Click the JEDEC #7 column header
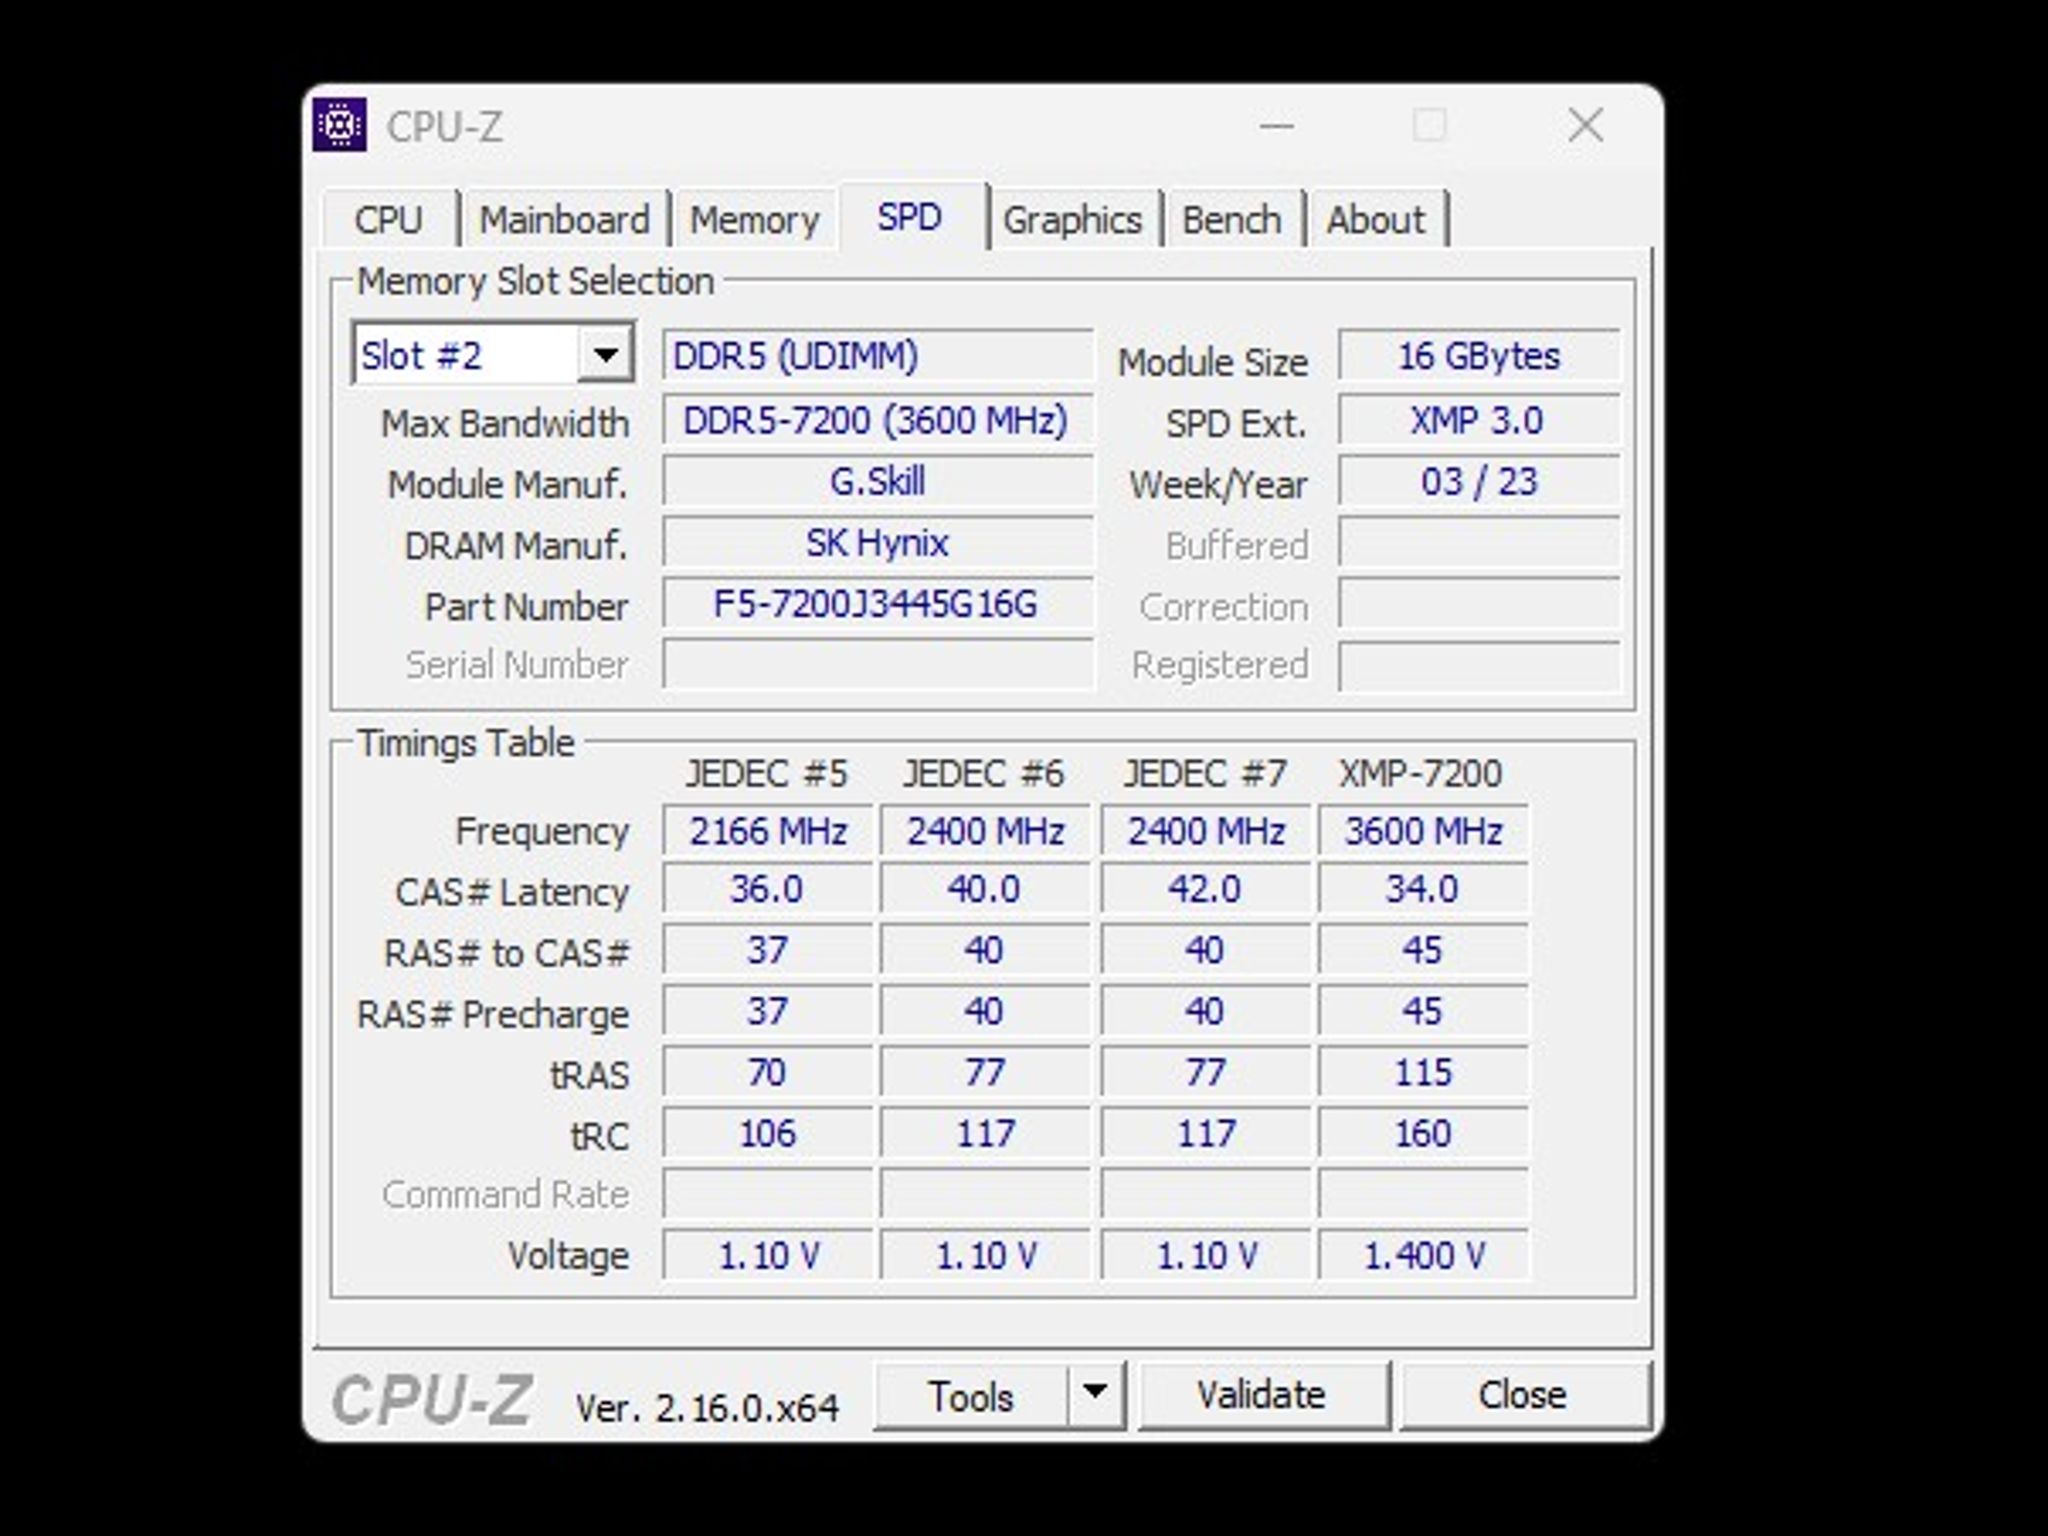Image resolution: width=2048 pixels, height=1536 pixels. [1205, 773]
